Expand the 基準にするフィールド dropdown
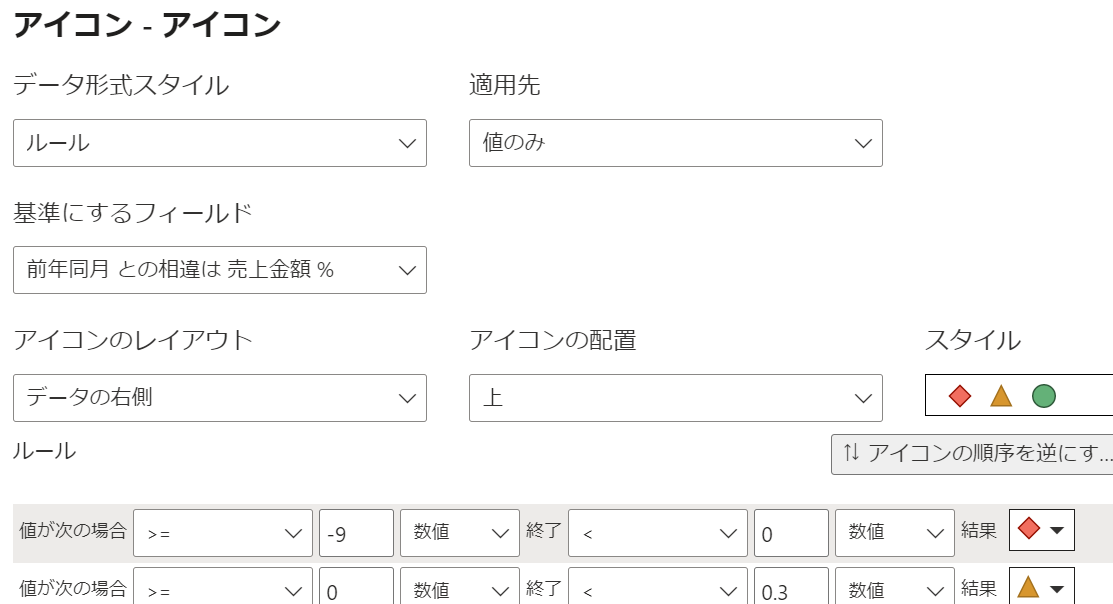The width and height of the screenshot is (1113, 604). pyautogui.click(x=220, y=270)
